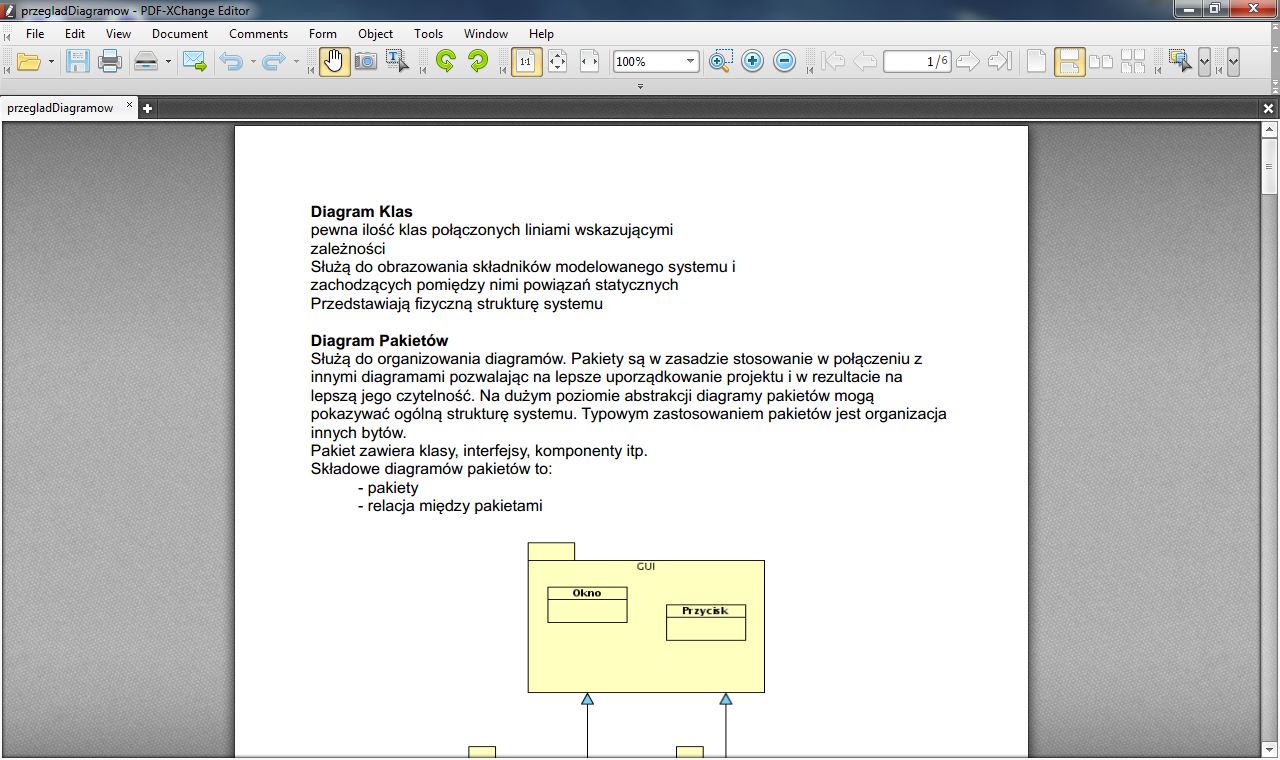Activate the Select Text tool
1280x760 pixels.
point(398,62)
